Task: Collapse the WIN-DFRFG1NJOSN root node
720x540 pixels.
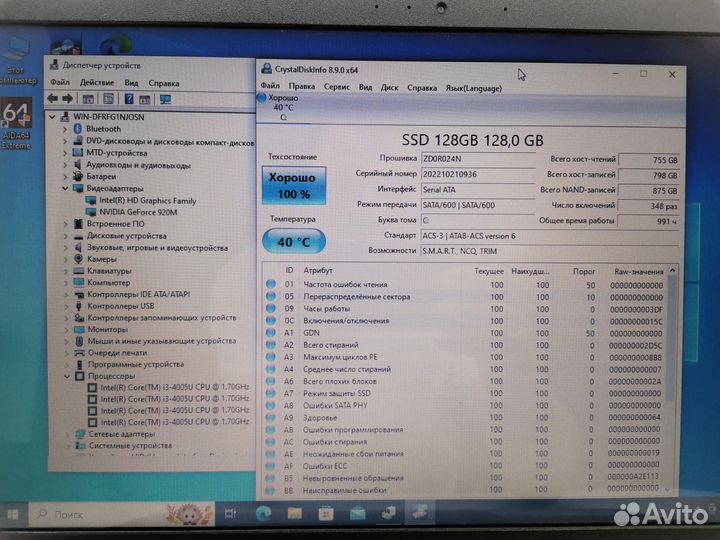Action: pos(52,117)
